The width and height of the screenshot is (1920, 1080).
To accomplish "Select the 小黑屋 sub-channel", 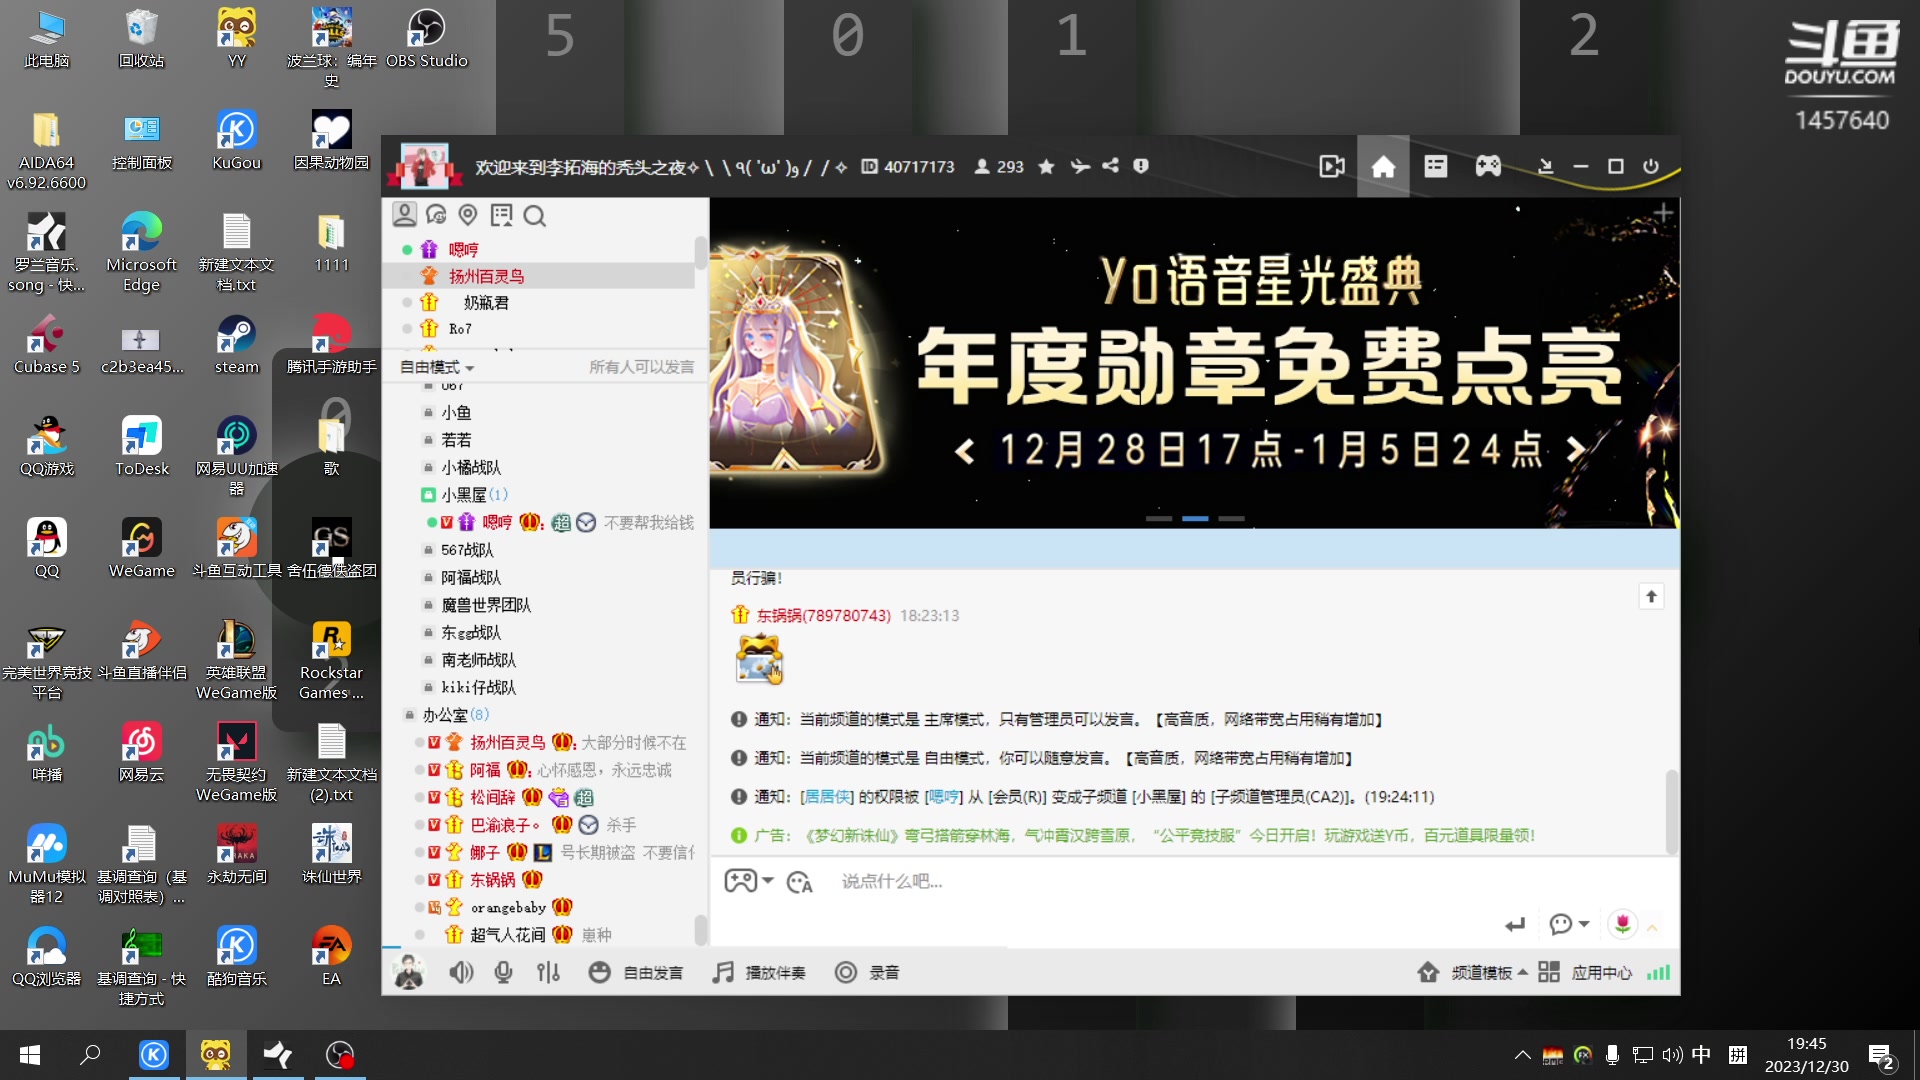I will tap(466, 494).
